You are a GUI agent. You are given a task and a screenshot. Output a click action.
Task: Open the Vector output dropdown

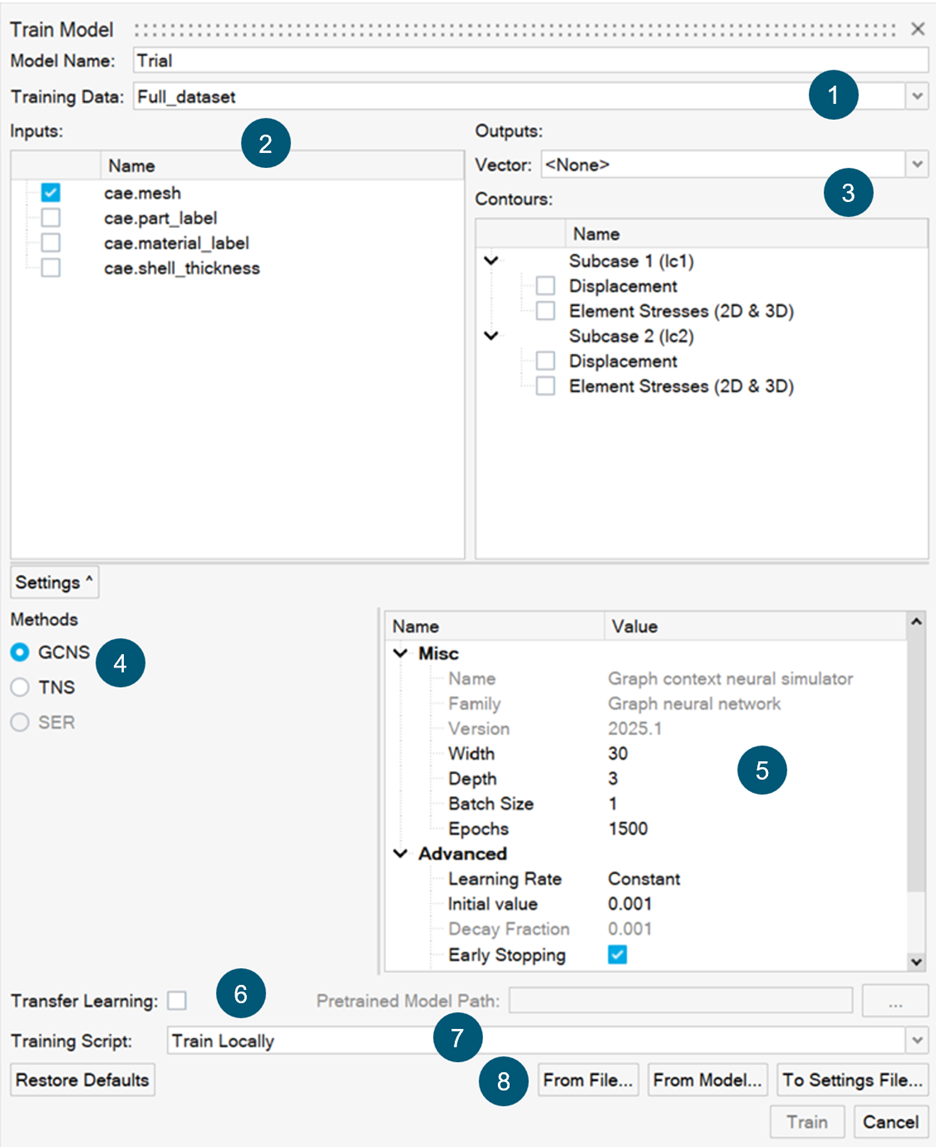[917, 165]
